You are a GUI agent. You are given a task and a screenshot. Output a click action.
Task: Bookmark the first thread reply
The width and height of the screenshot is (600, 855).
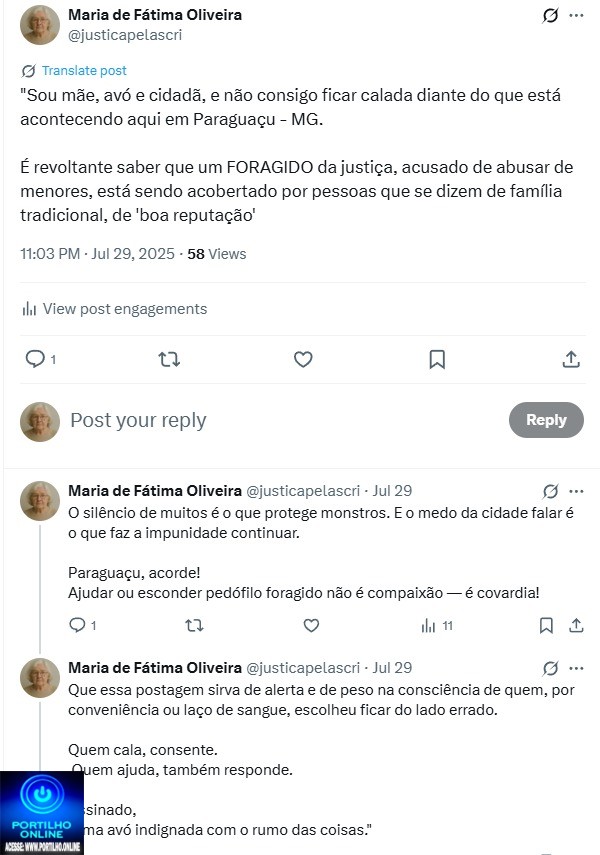tap(546, 625)
